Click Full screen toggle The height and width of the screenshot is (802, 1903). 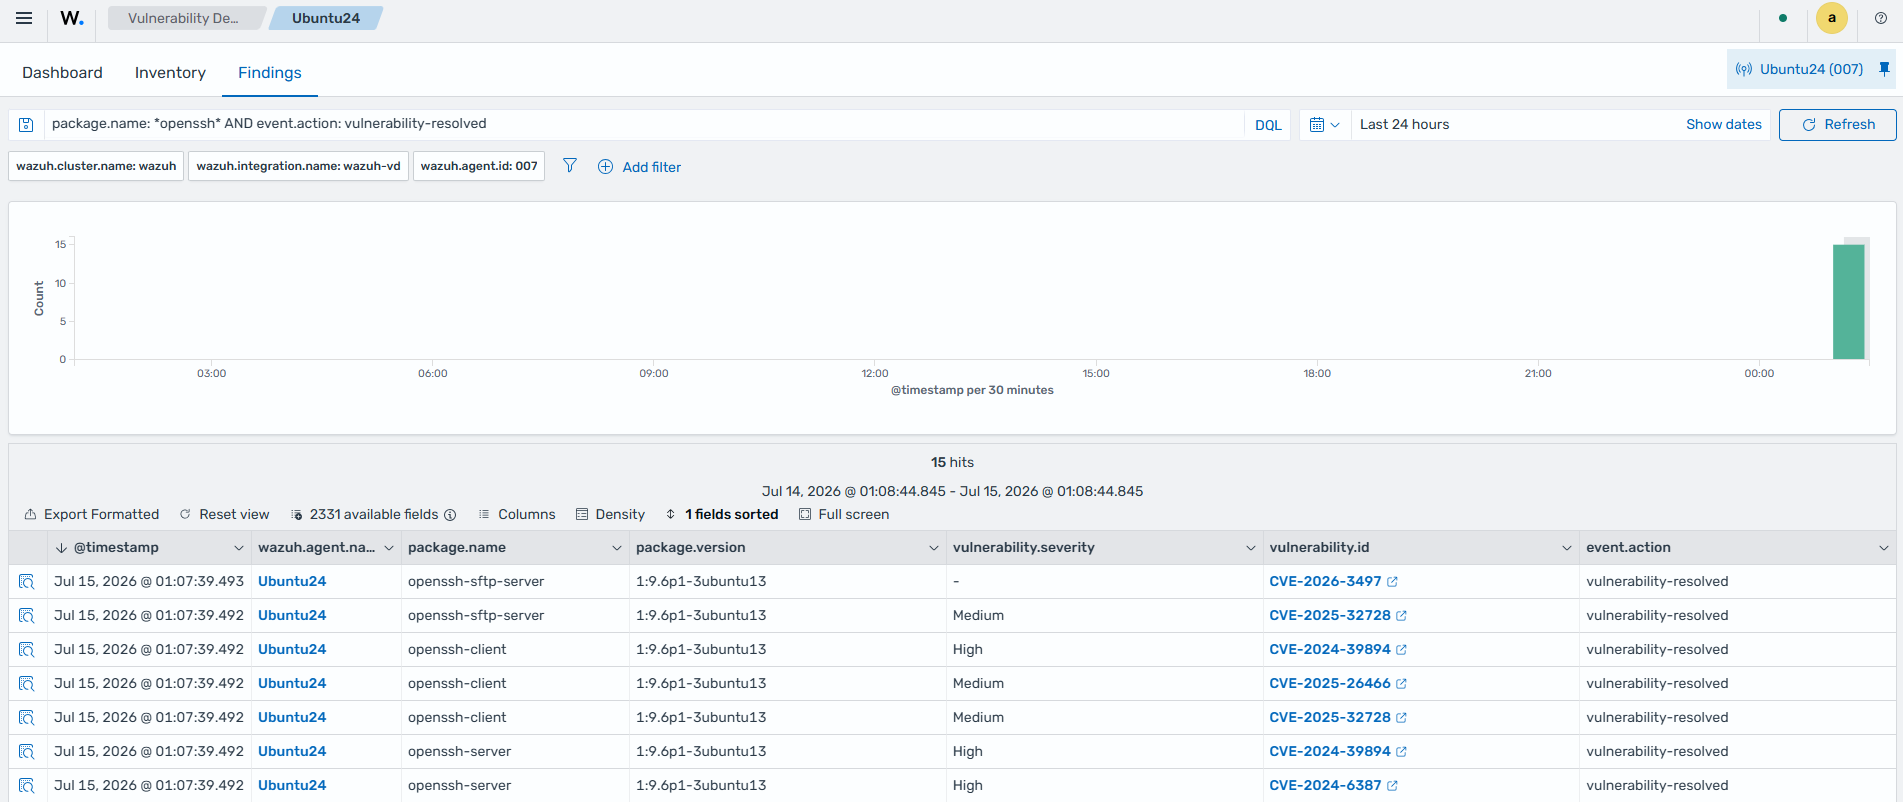844,515
